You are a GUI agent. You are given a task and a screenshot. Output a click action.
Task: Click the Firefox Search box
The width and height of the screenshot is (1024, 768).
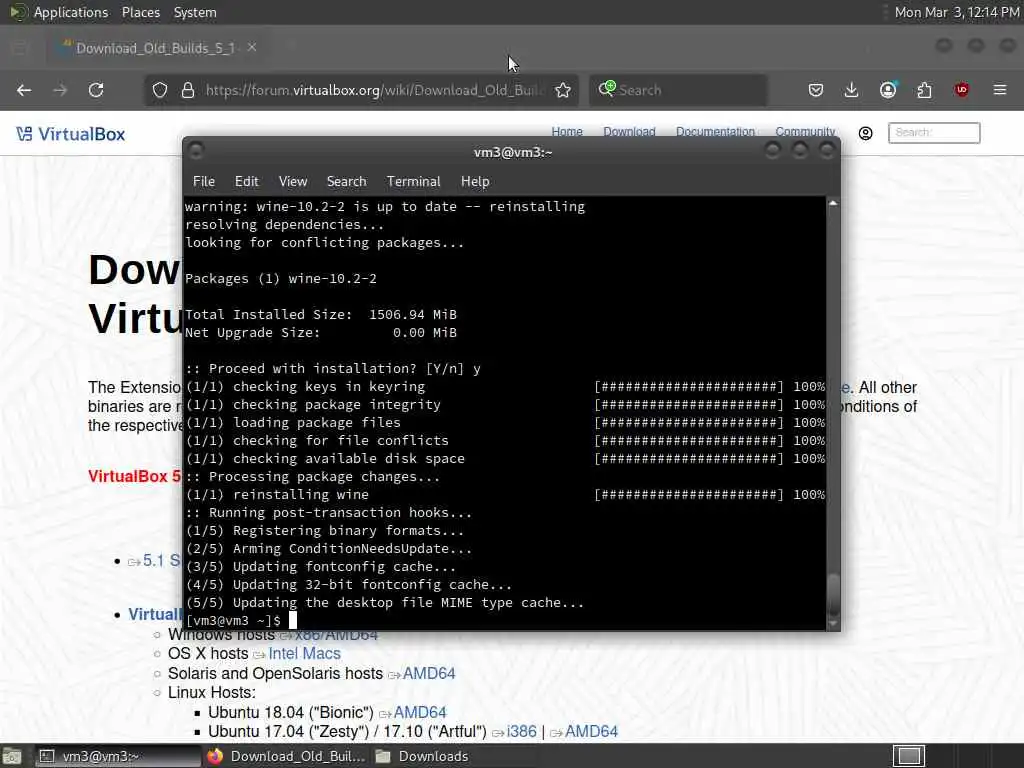[x=678, y=90]
